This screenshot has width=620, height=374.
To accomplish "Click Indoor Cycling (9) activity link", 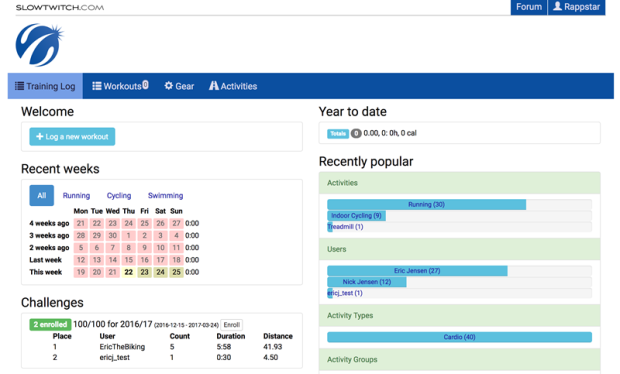I will tap(356, 215).
